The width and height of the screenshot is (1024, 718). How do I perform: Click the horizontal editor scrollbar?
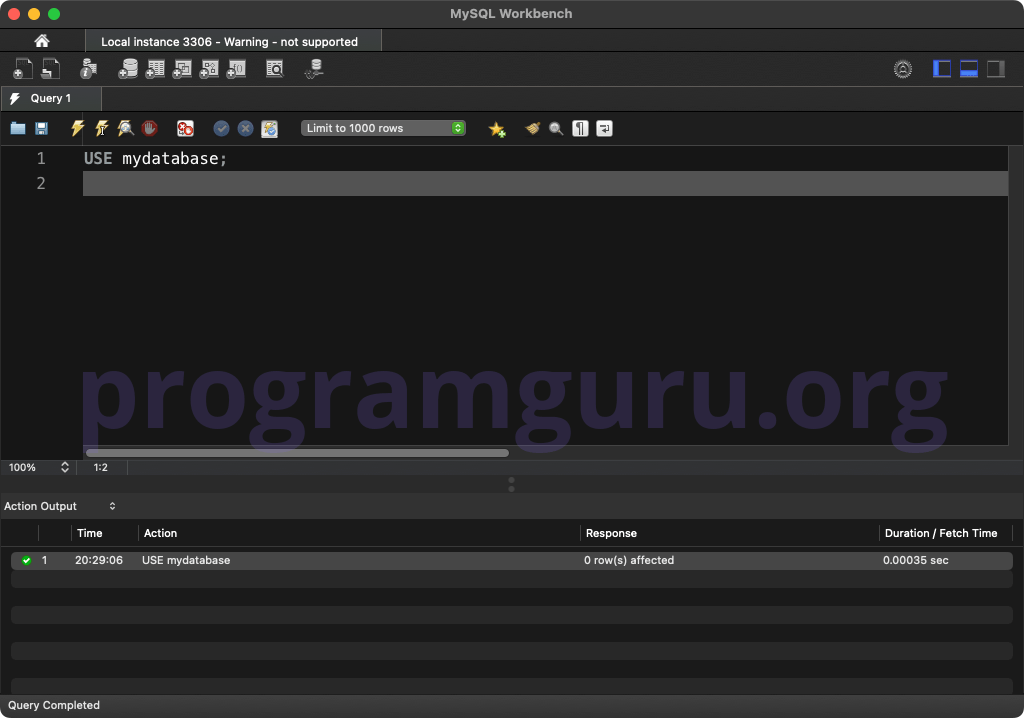[297, 453]
